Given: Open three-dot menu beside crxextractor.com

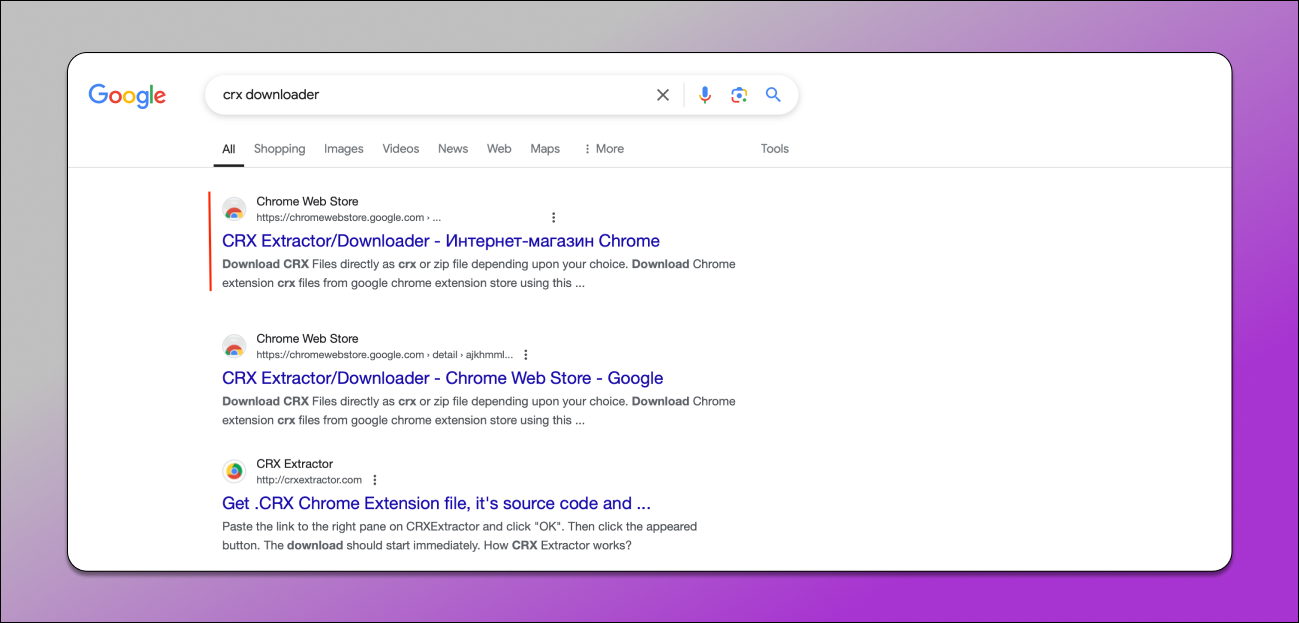Looking at the screenshot, I should coord(375,480).
